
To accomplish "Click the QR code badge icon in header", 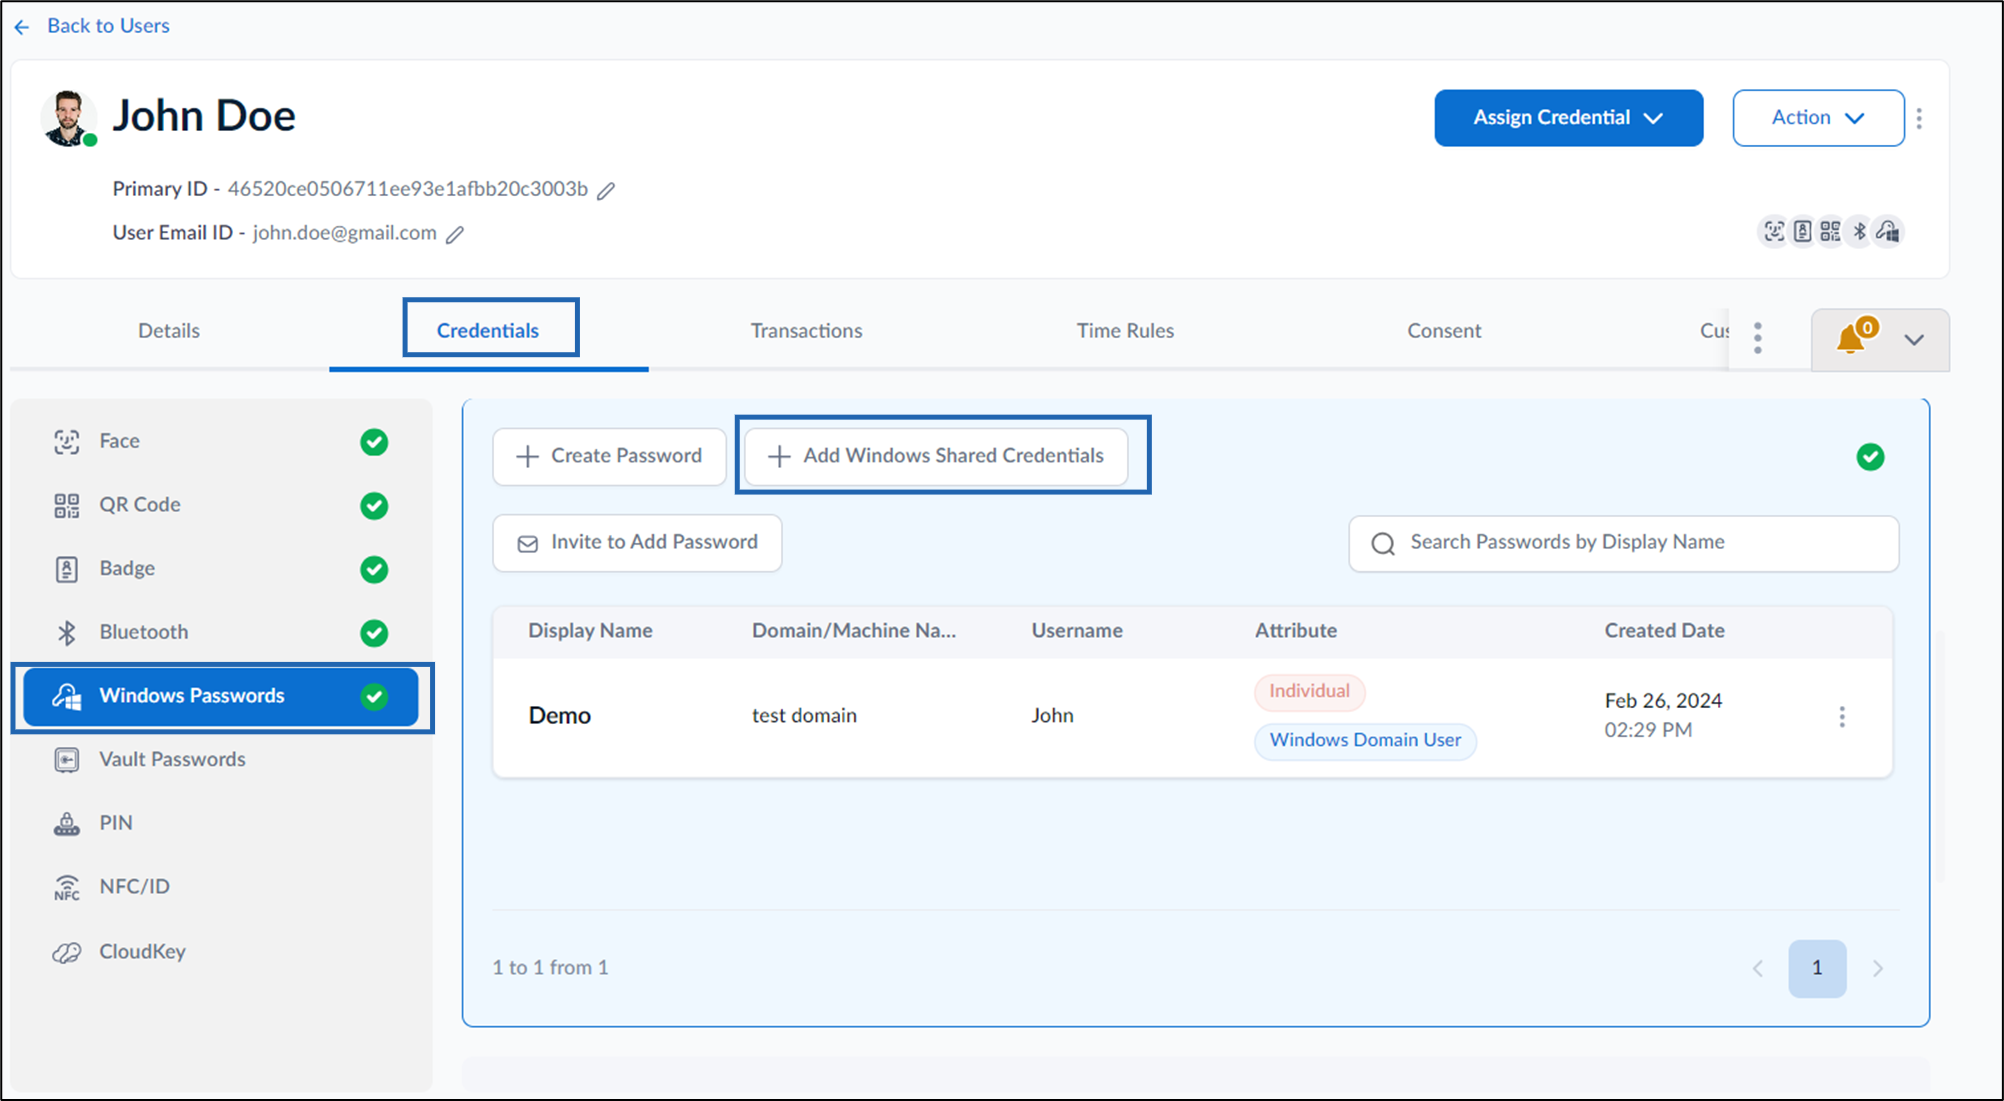I will coord(1830,232).
